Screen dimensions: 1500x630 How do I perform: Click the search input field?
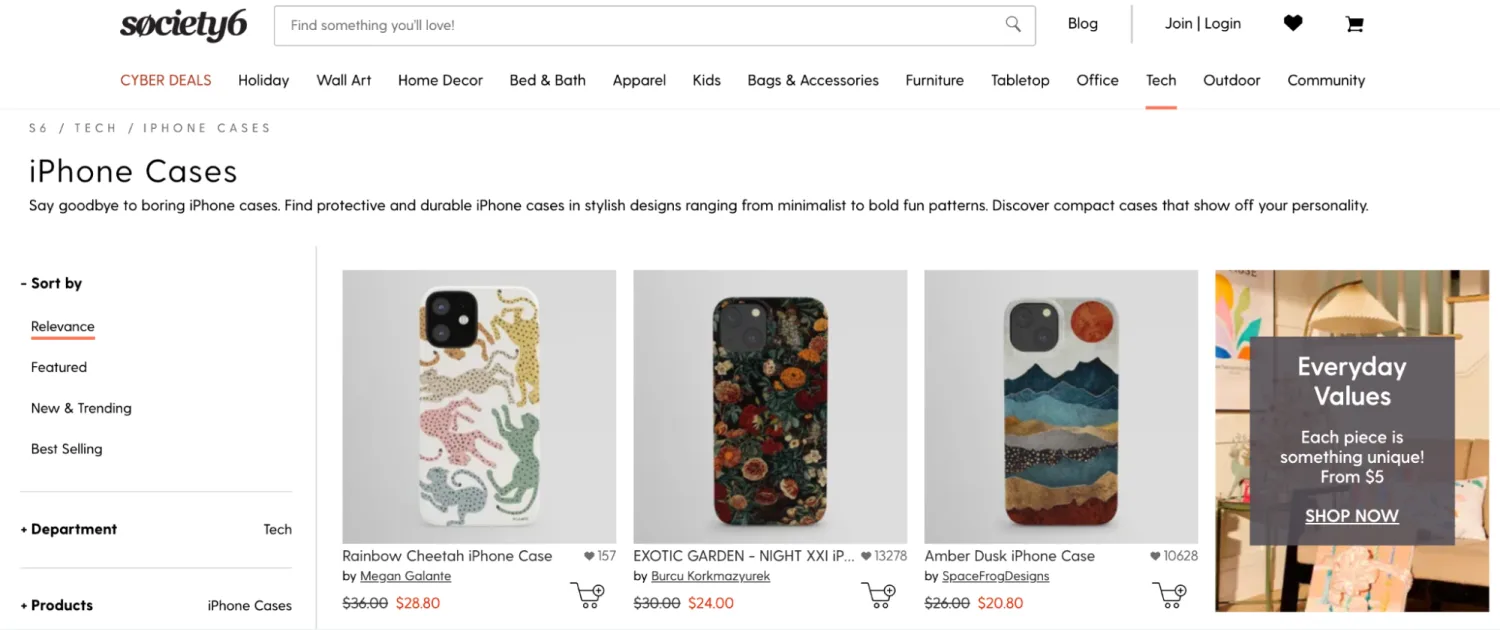(640, 25)
